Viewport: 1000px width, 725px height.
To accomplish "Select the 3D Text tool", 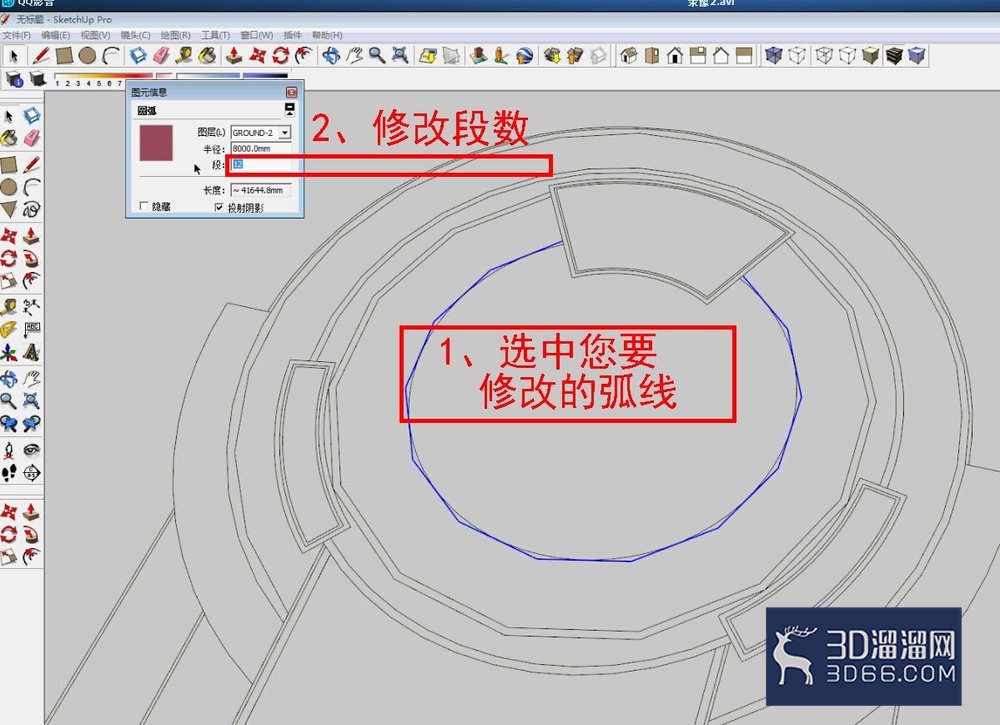I will point(31,352).
